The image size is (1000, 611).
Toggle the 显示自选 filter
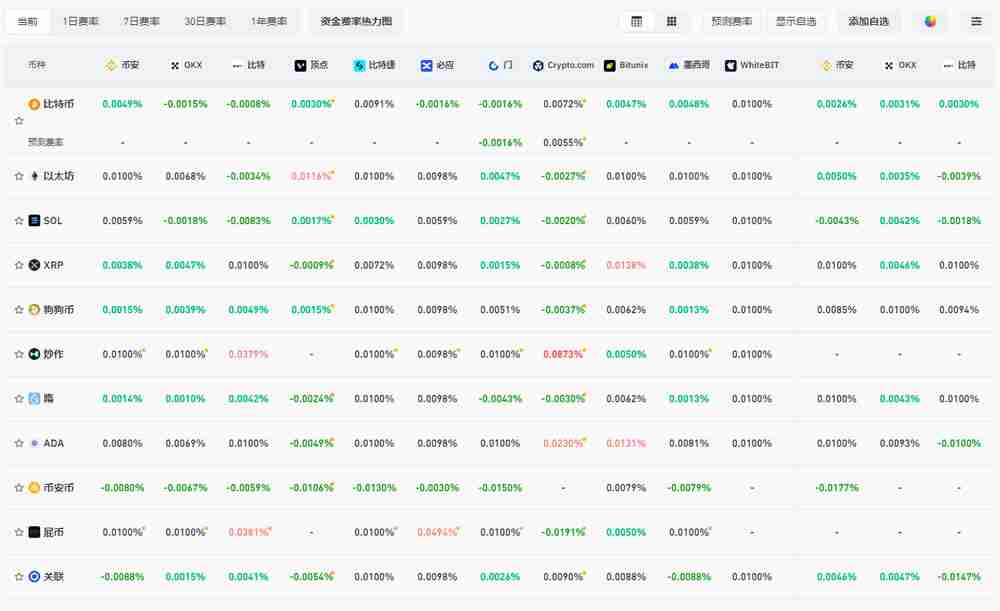796,21
